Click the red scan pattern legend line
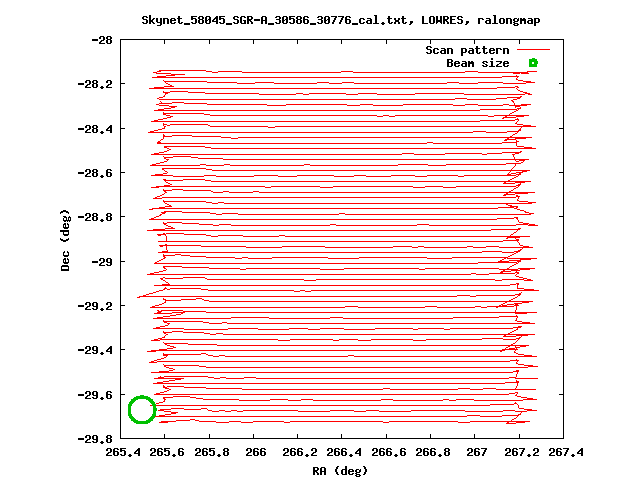 (x=533, y=50)
